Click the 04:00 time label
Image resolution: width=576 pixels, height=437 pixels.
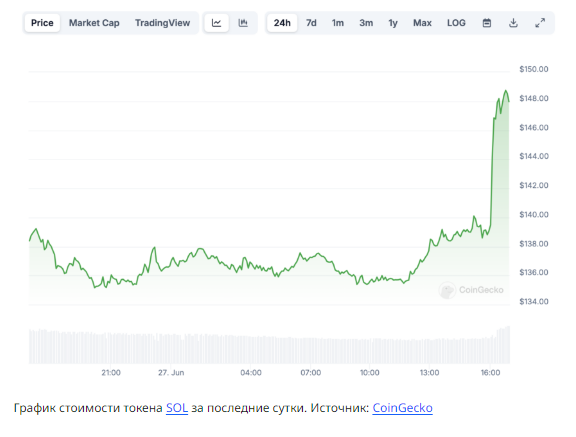click(x=251, y=373)
